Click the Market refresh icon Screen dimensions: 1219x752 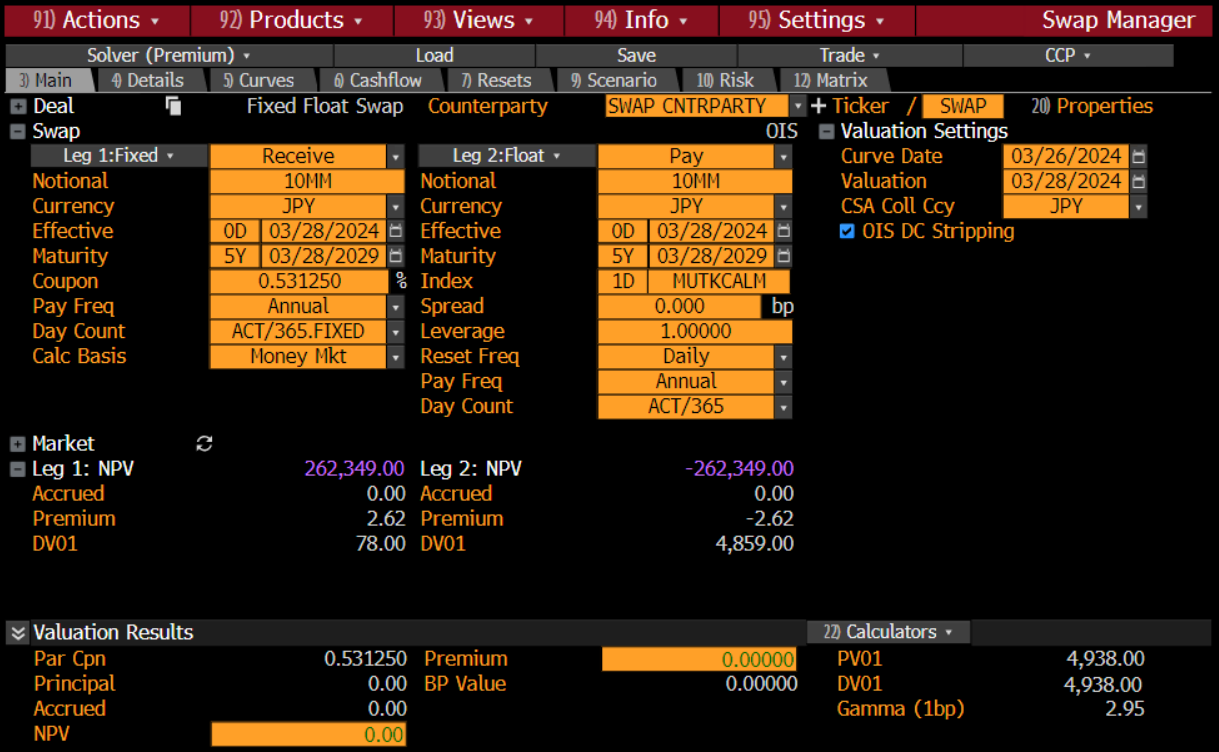coord(204,444)
